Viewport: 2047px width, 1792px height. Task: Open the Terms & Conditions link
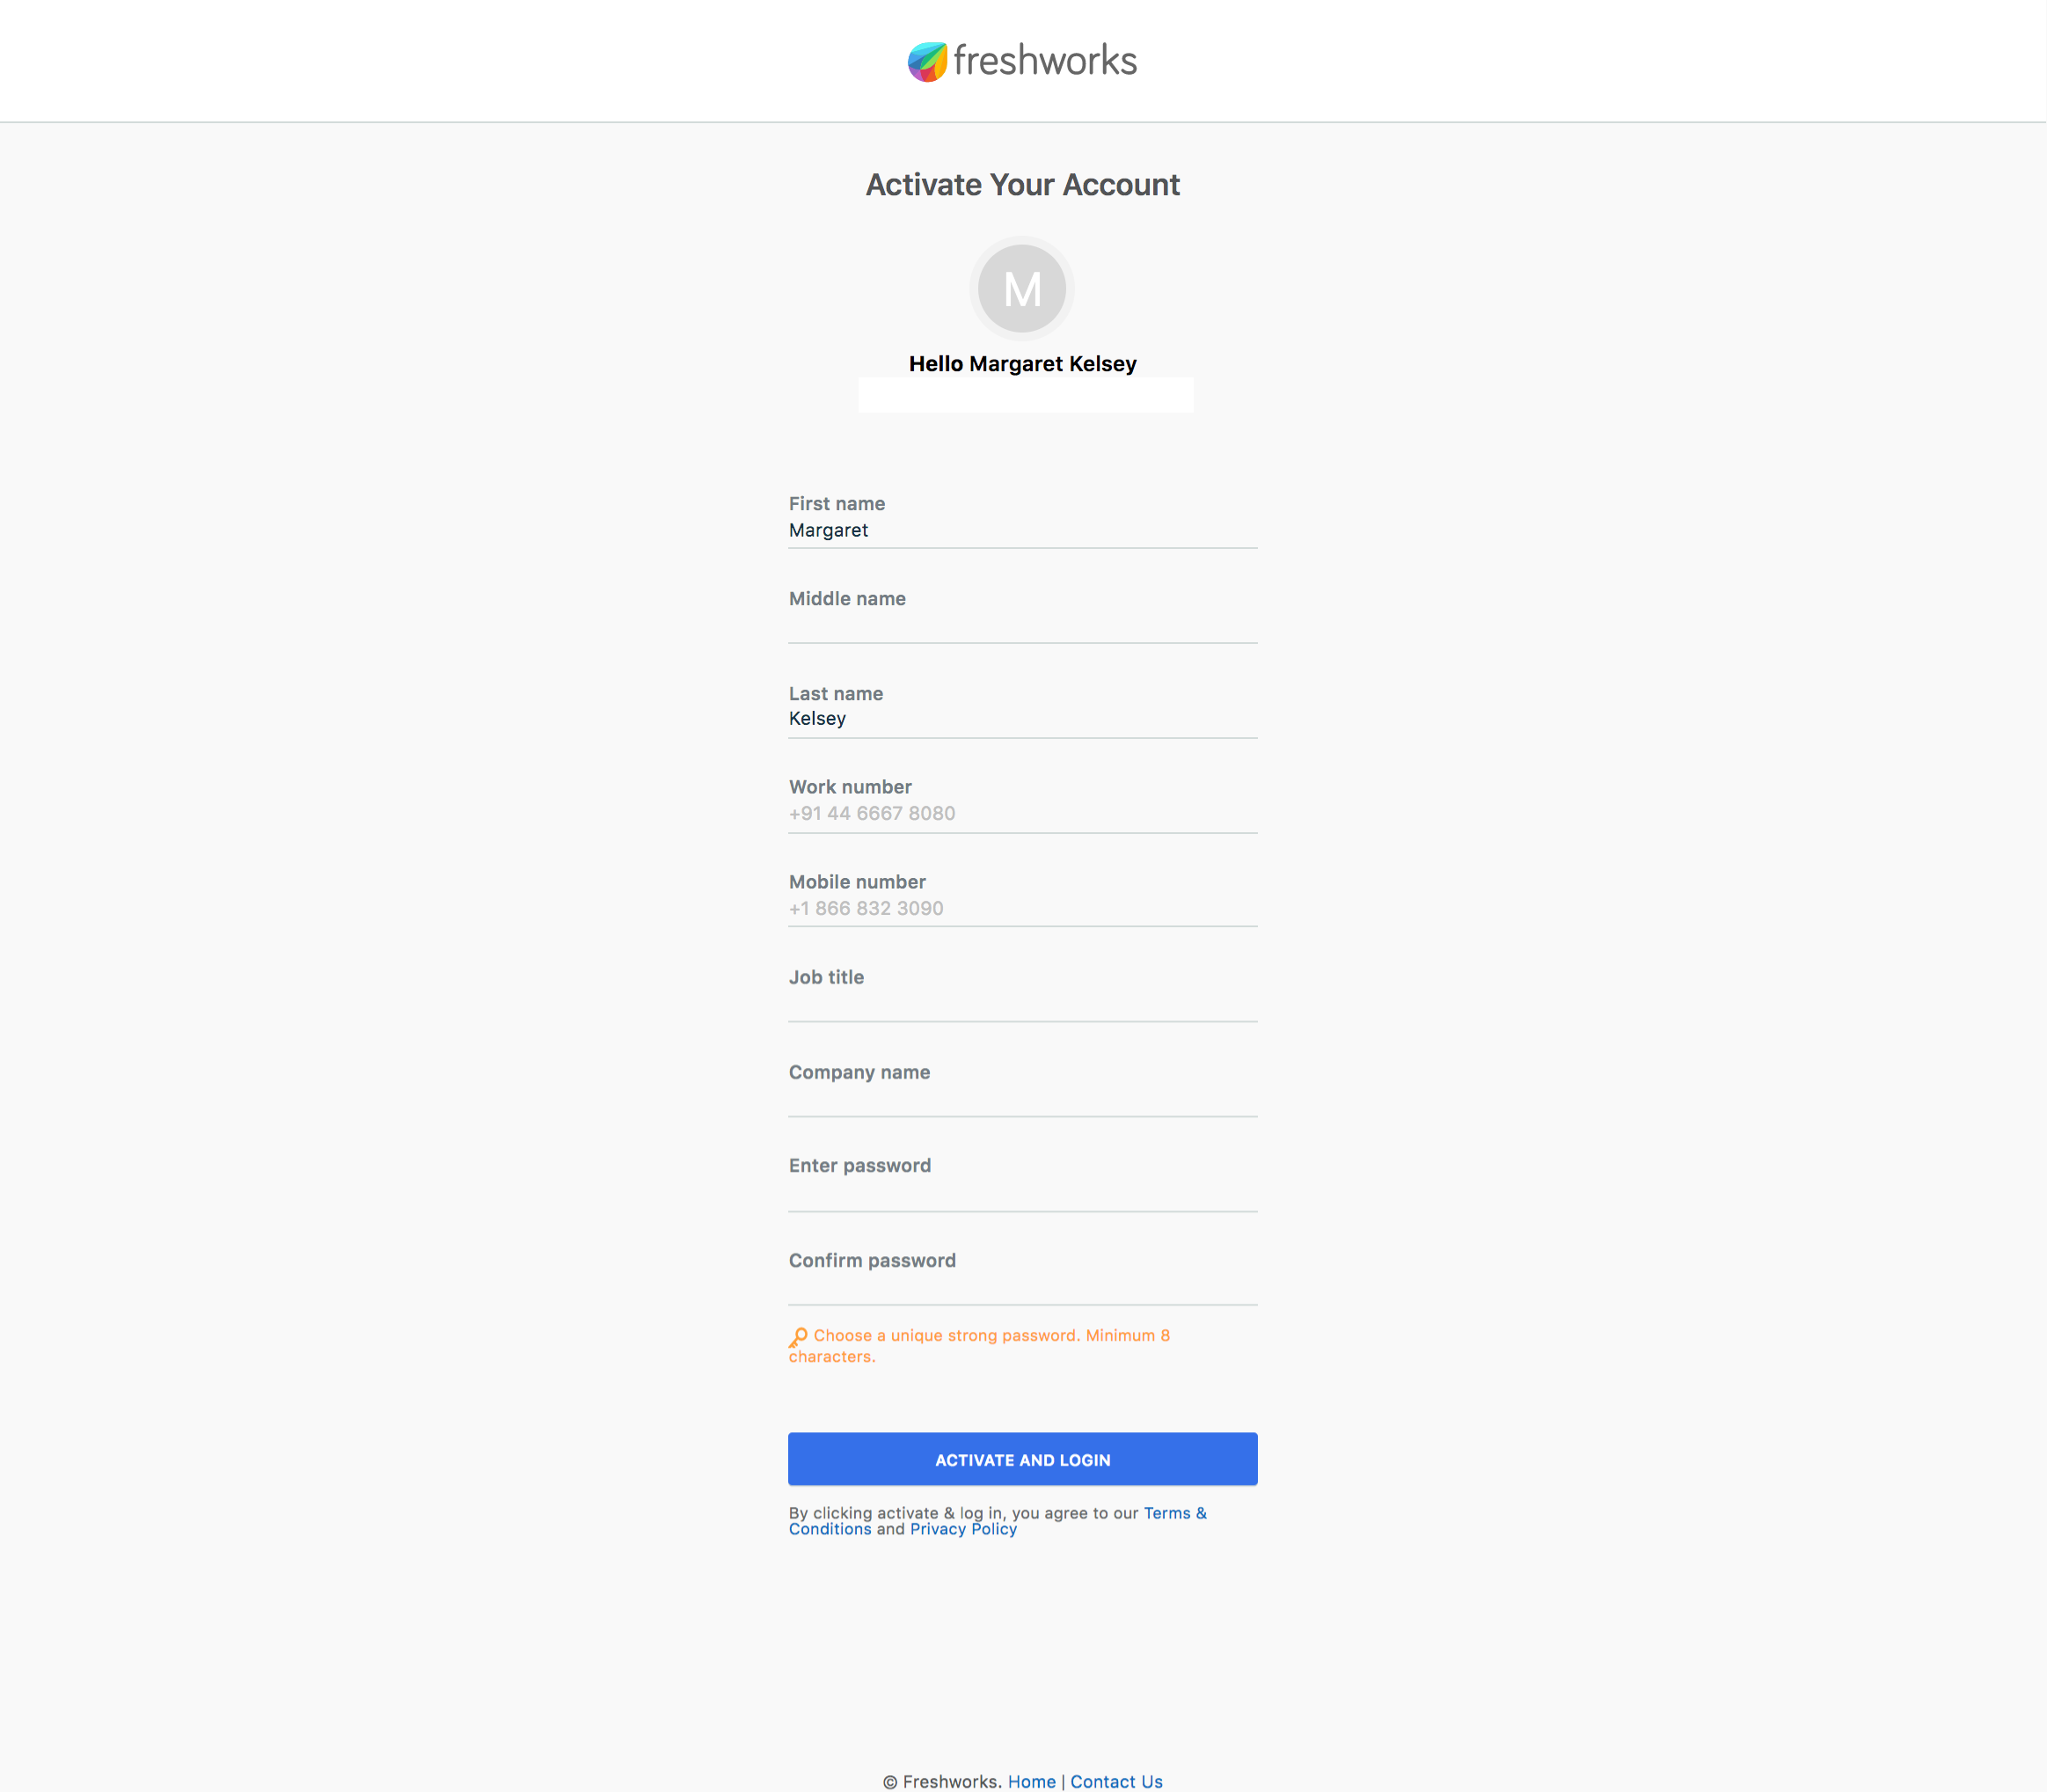point(997,1521)
